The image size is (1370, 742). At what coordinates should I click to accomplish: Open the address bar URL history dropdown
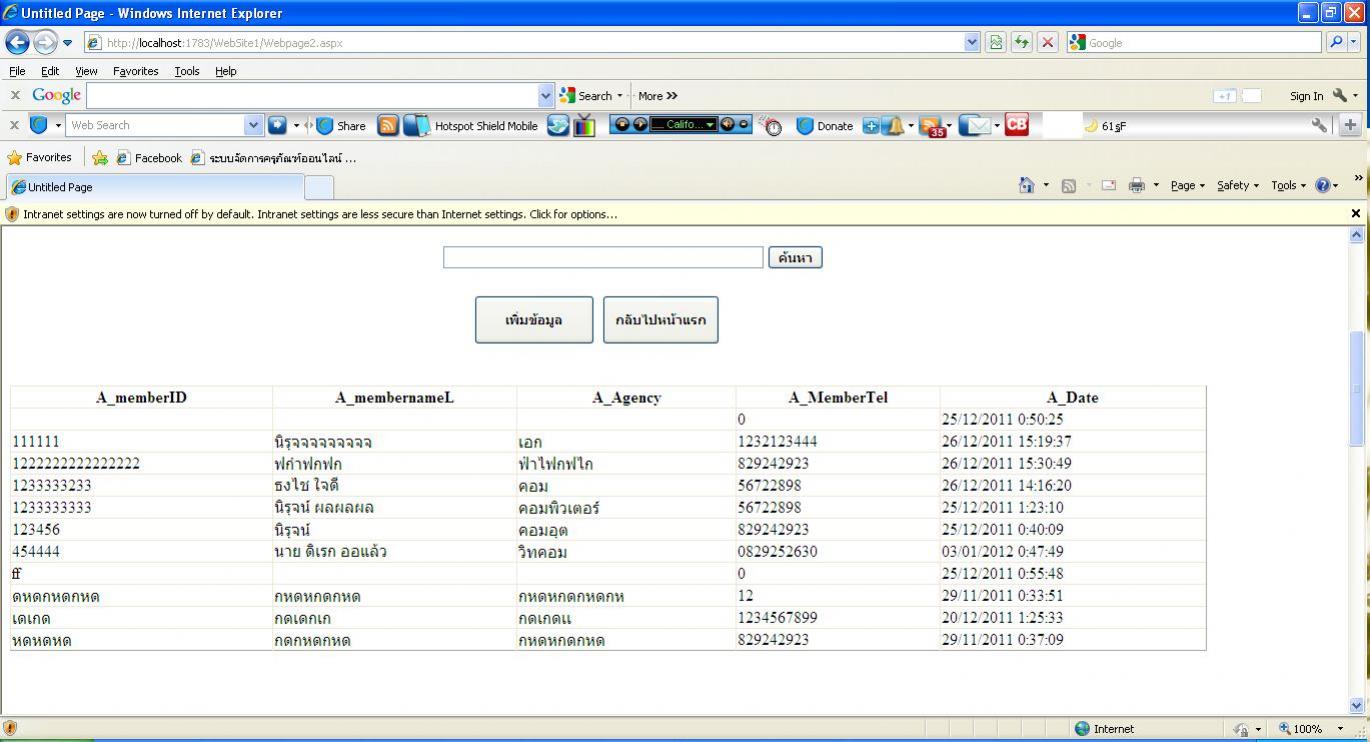tap(972, 42)
